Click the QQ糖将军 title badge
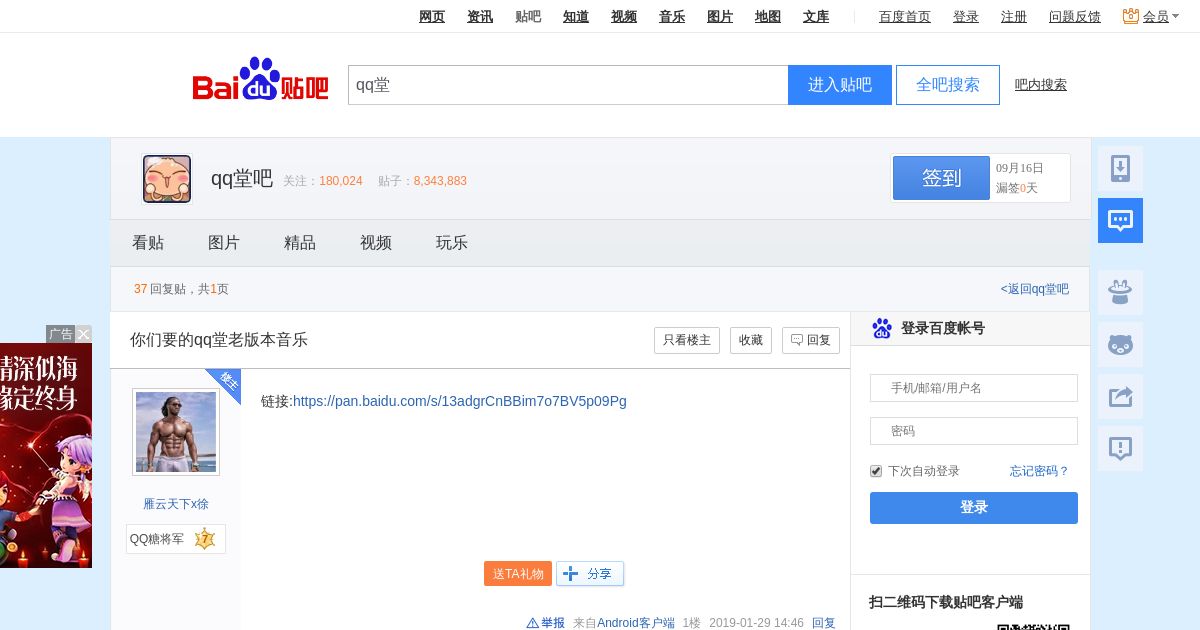This screenshot has width=1200, height=630. [176, 539]
